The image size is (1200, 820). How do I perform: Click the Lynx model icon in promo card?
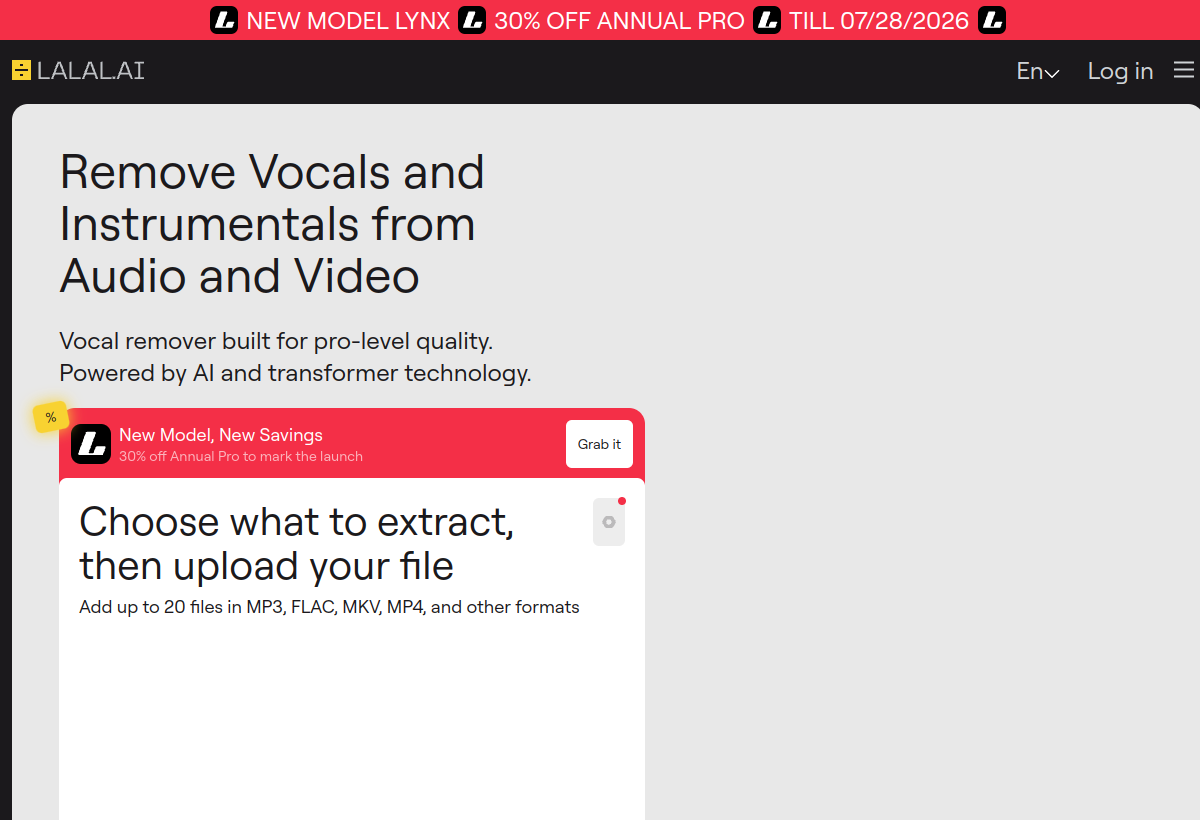coord(91,444)
